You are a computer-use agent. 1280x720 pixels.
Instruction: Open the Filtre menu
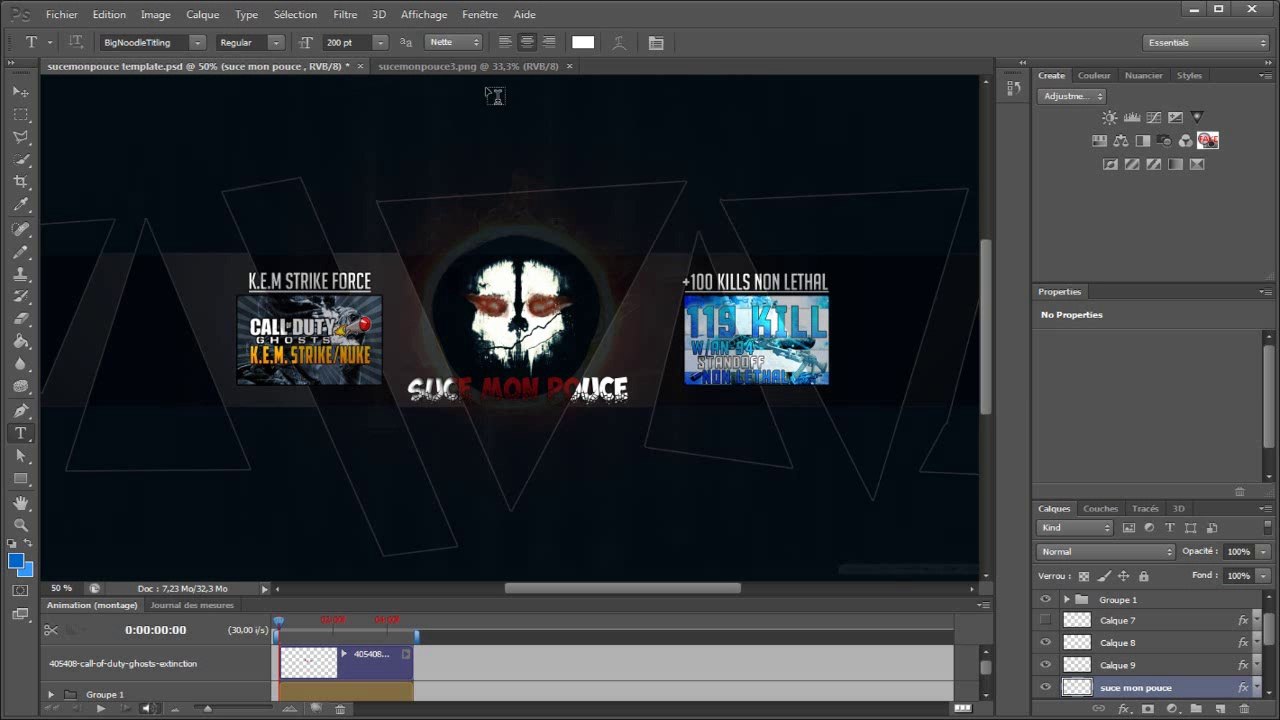(345, 15)
